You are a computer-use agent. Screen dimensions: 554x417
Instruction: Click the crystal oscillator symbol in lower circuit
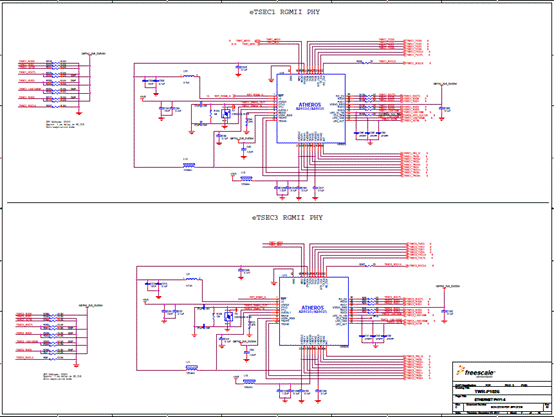228,317
